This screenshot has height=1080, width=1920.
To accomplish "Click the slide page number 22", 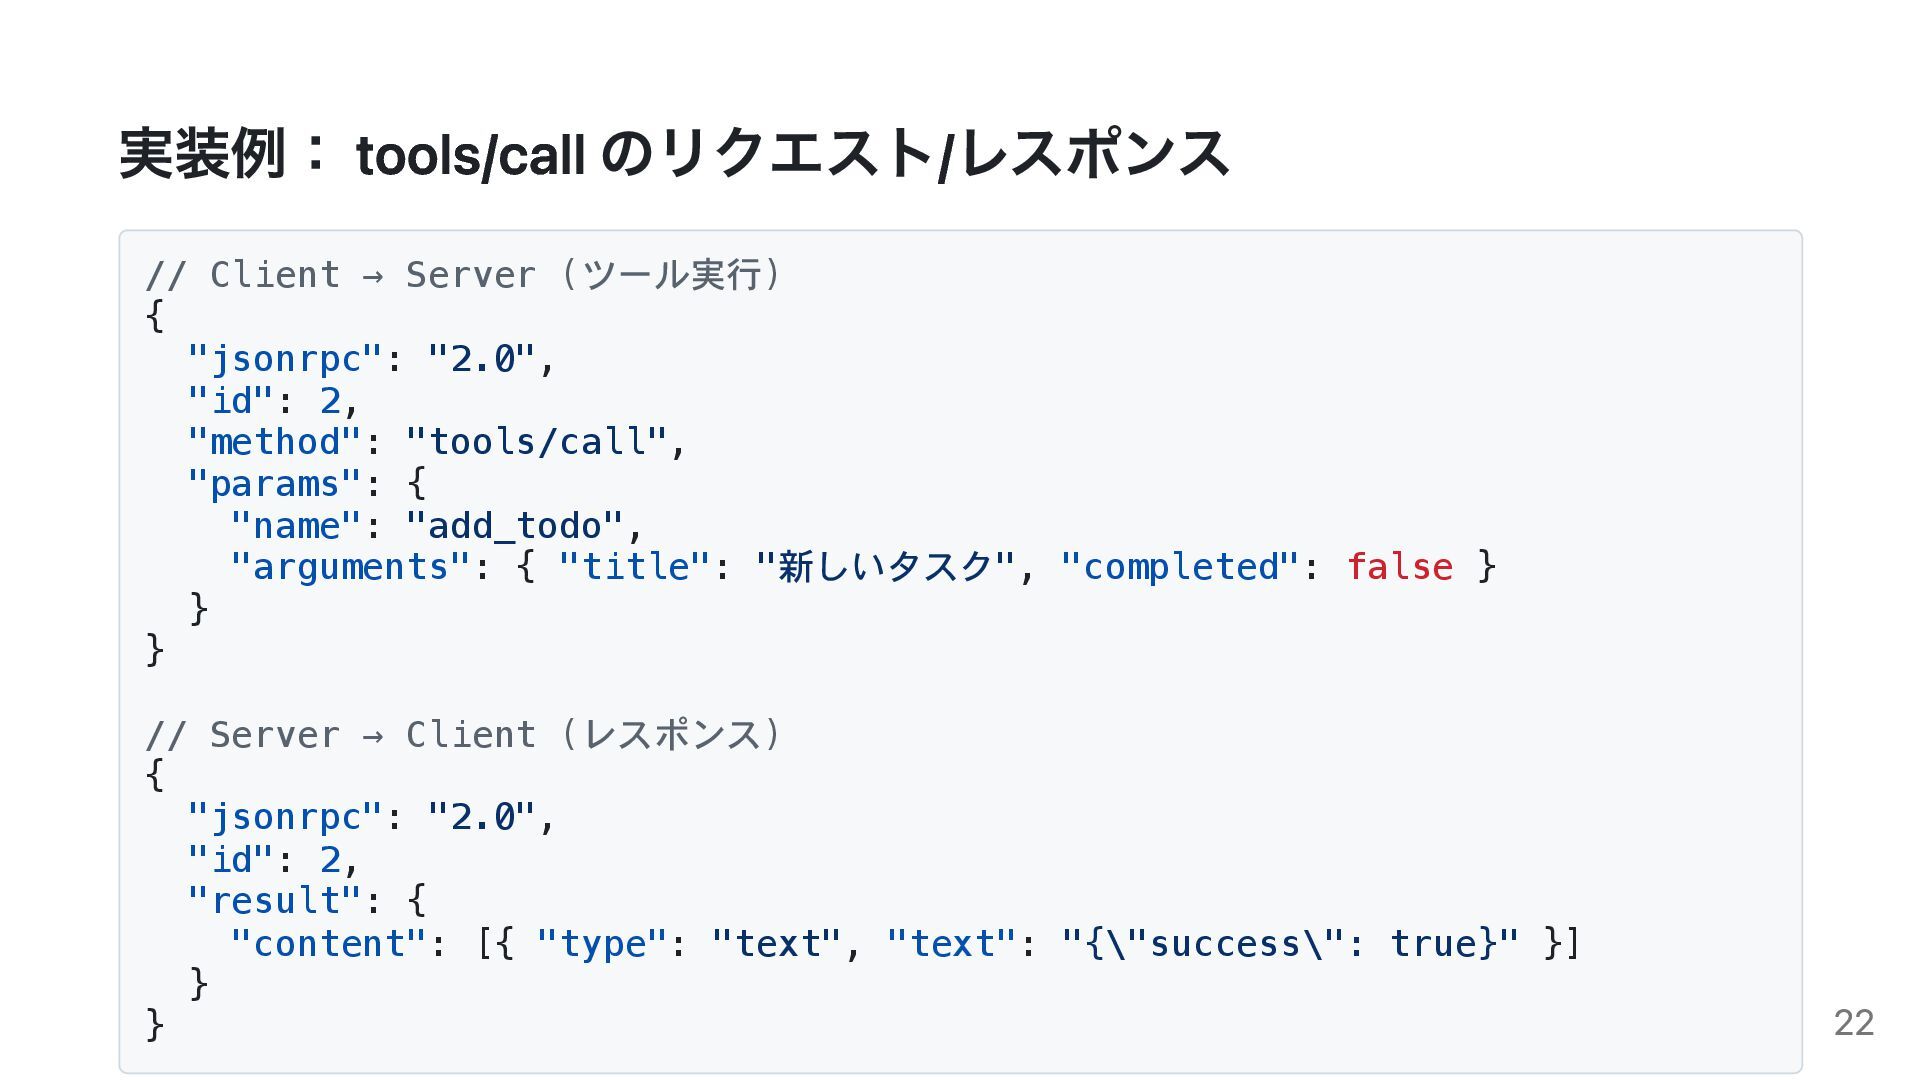I will click(x=1853, y=1023).
